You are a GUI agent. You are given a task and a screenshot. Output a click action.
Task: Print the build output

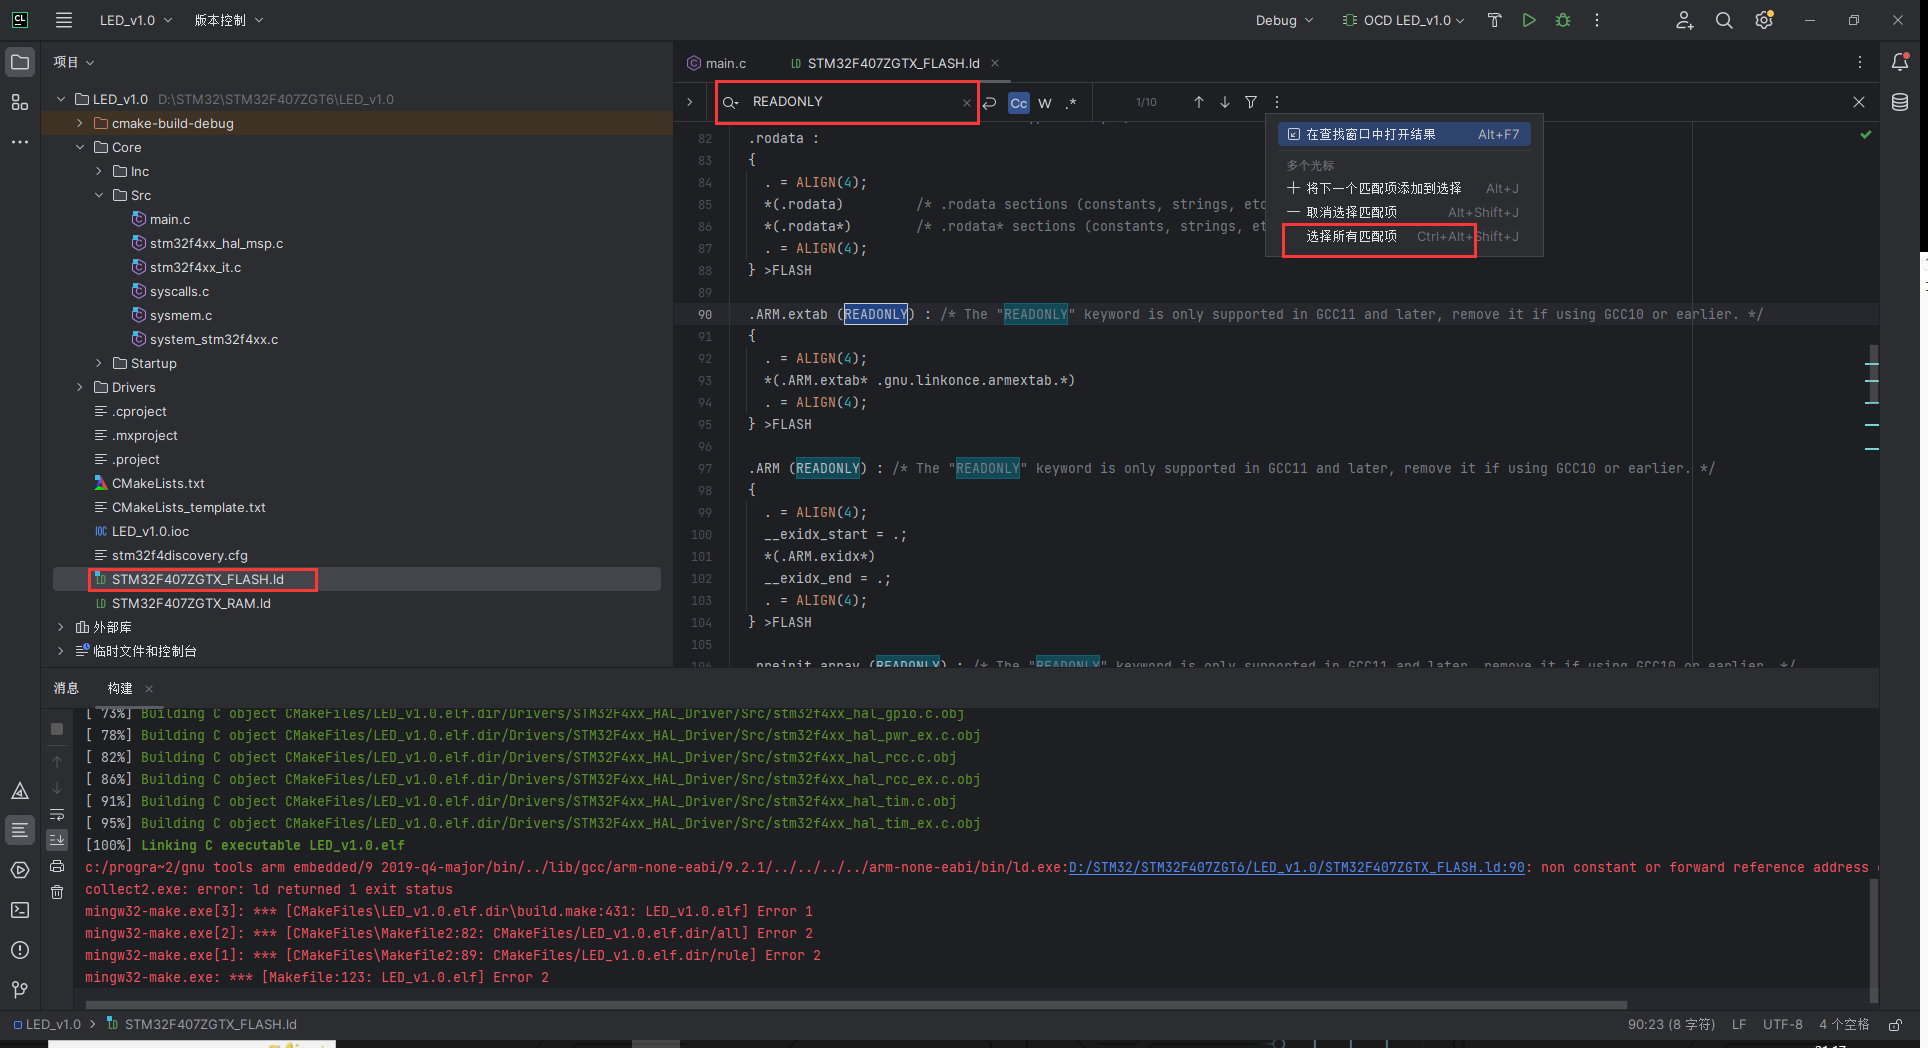tap(57, 866)
